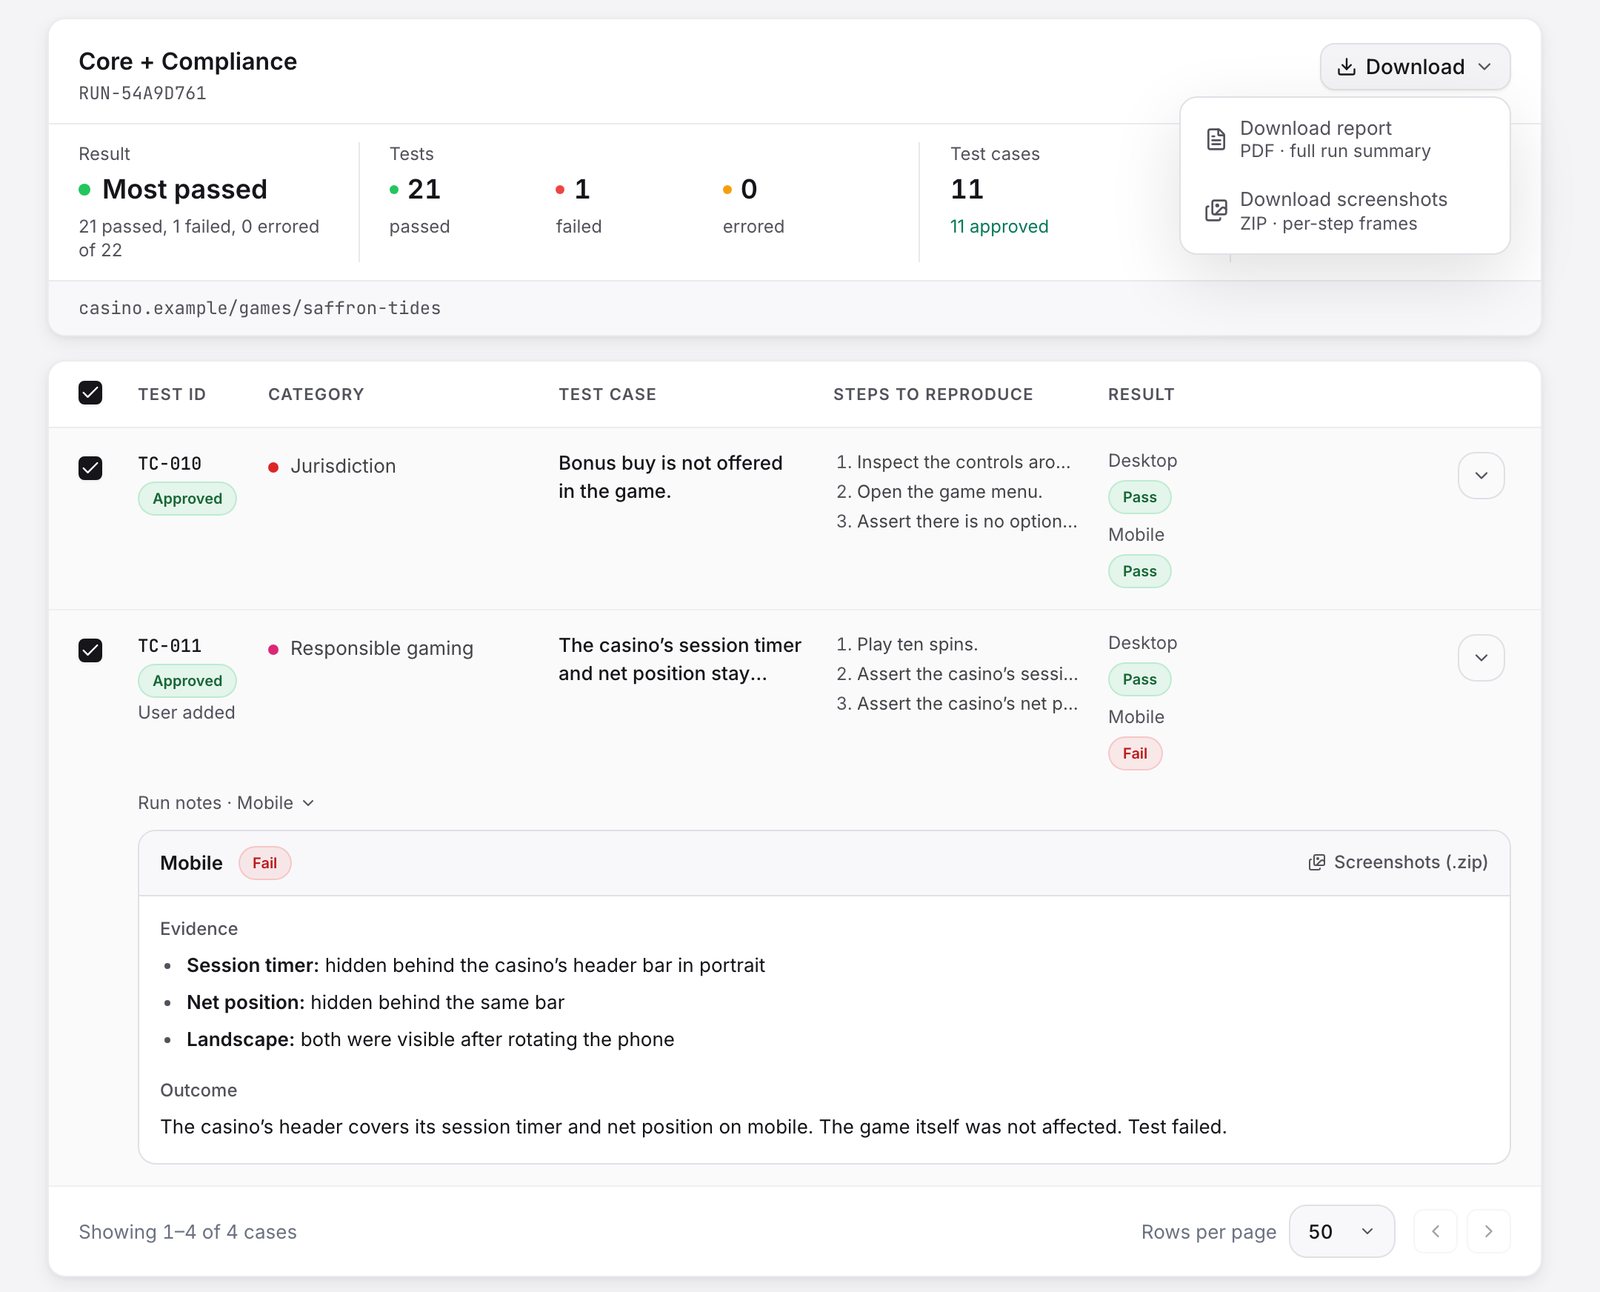The width and height of the screenshot is (1600, 1292).
Task: Toggle the Run notes · Mobile dropdown
Action: (226, 803)
